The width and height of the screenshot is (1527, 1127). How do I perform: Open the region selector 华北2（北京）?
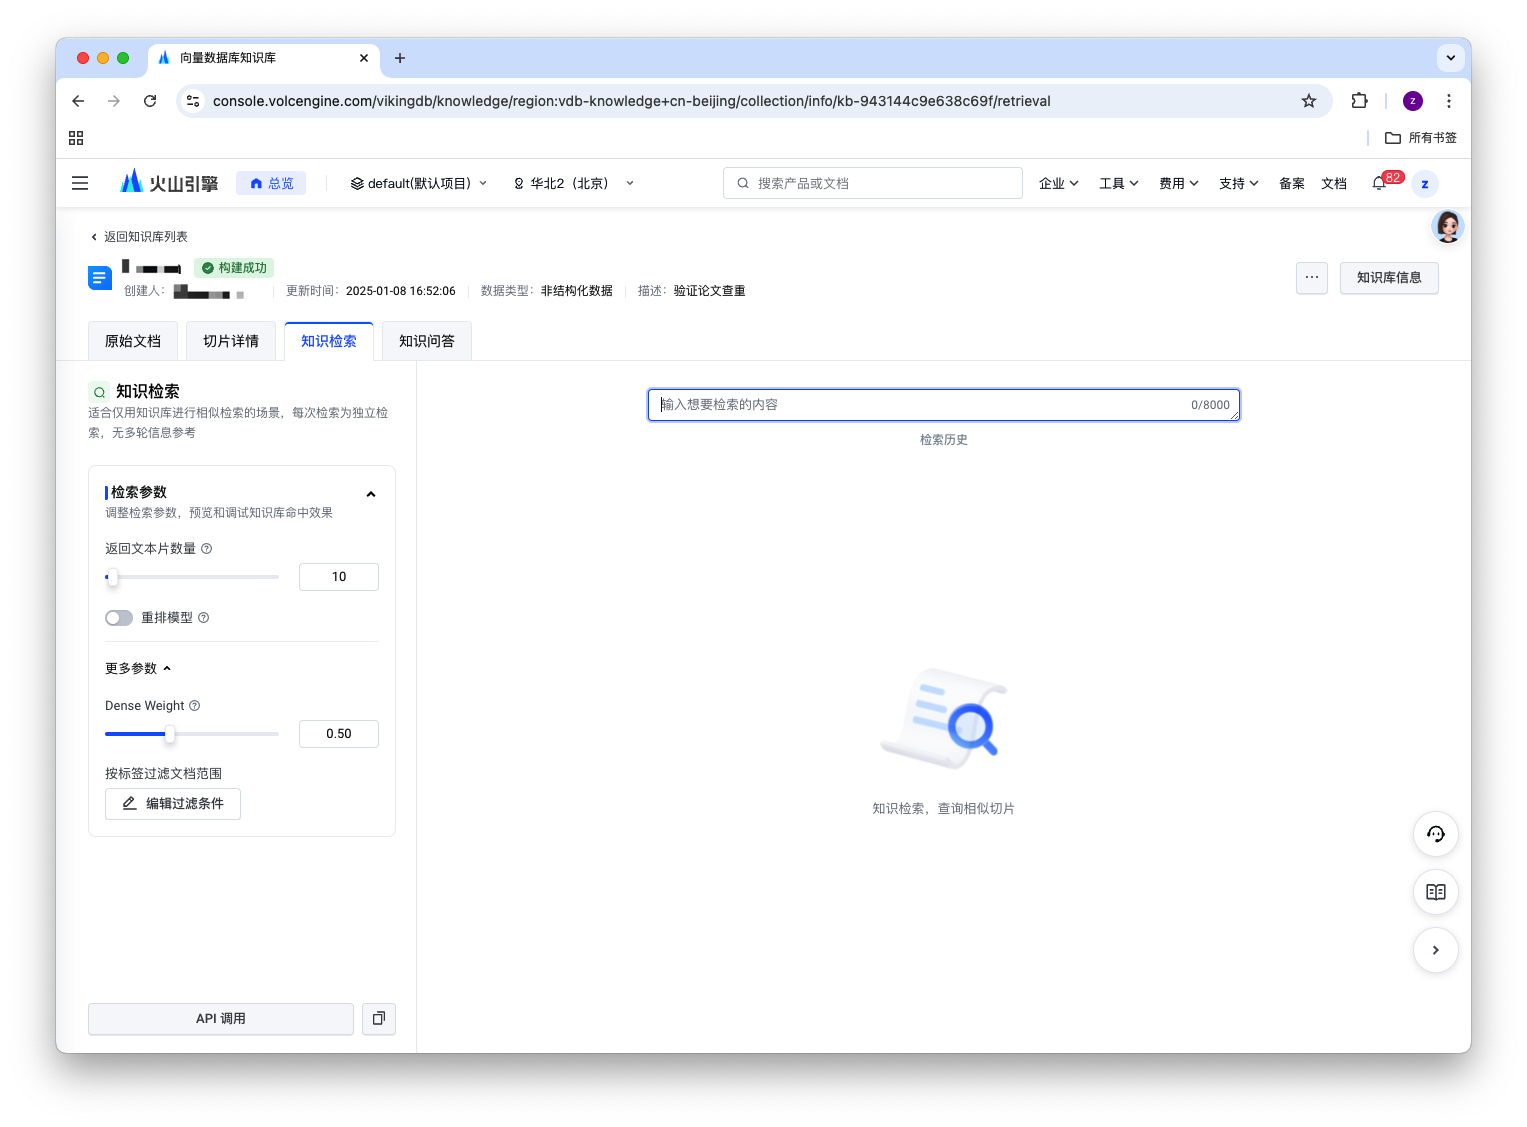click(x=574, y=183)
